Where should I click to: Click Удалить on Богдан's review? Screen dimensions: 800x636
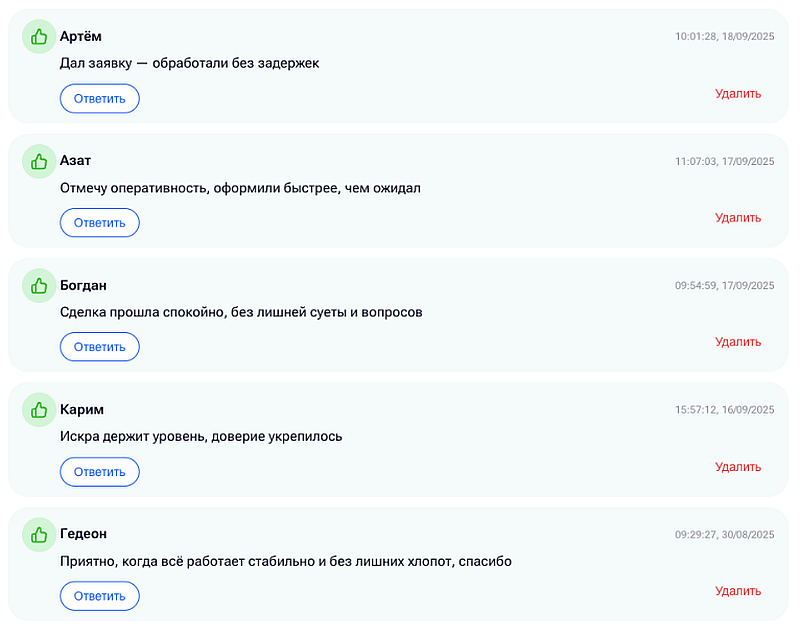738,342
